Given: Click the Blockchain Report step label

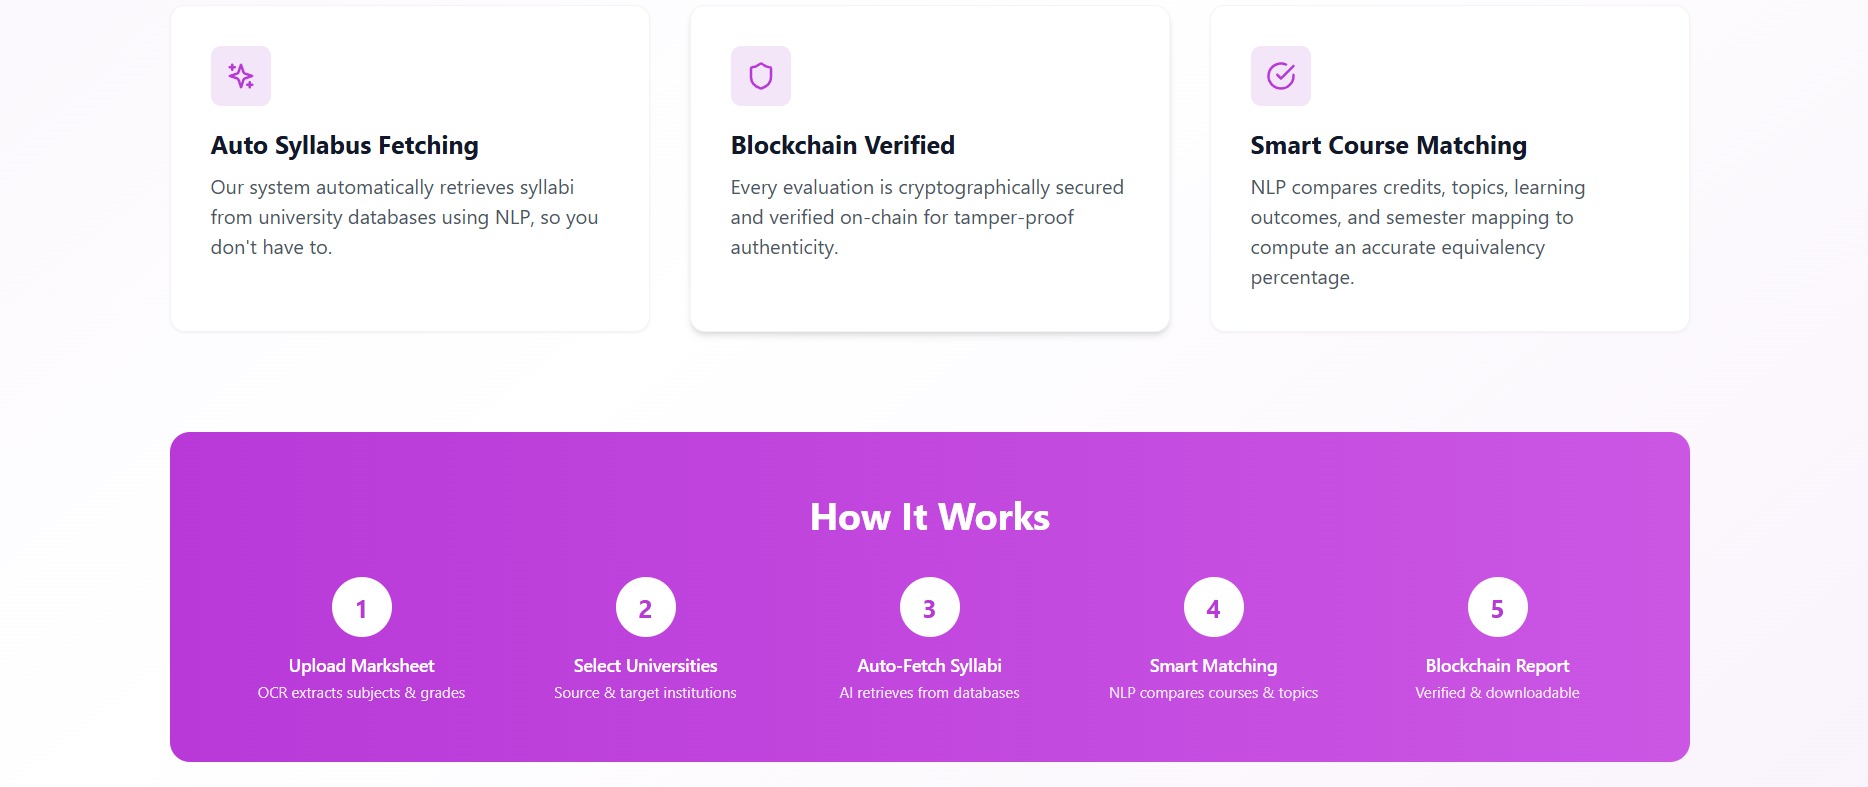Looking at the screenshot, I should 1498,666.
